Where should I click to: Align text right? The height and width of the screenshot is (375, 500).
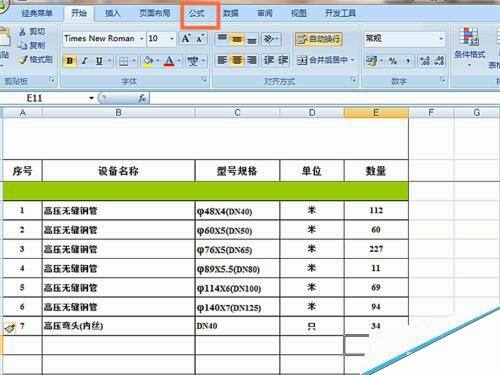coord(252,60)
